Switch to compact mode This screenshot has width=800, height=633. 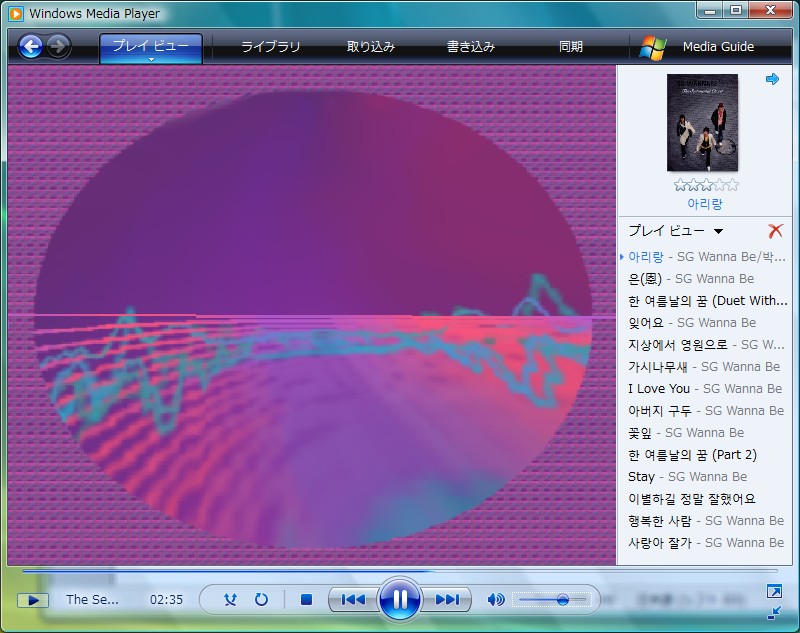tap(774, 613)
